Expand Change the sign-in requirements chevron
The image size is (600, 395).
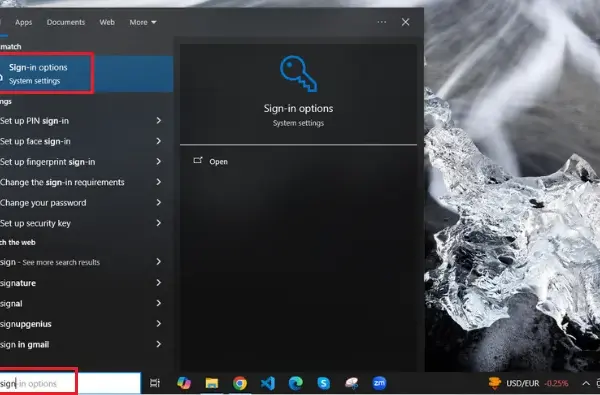(x=158, y=182)
